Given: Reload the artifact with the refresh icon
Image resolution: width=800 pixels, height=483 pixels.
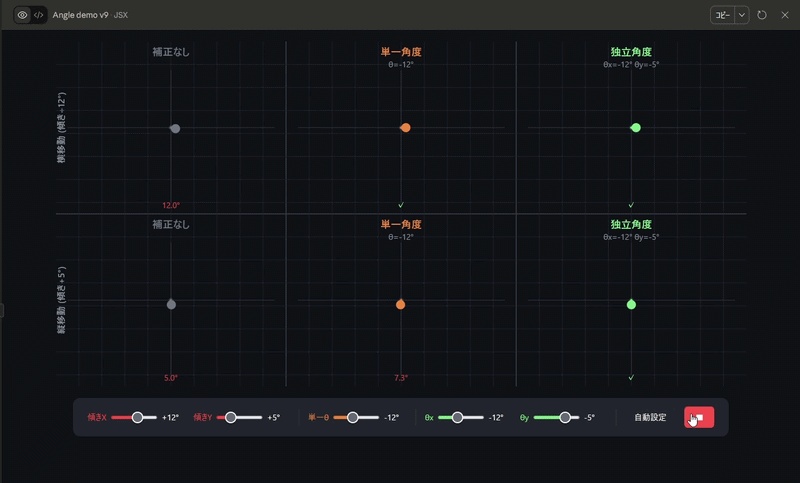Looking at the screenshot, I should pyautogui.click(x=762, y=15).
